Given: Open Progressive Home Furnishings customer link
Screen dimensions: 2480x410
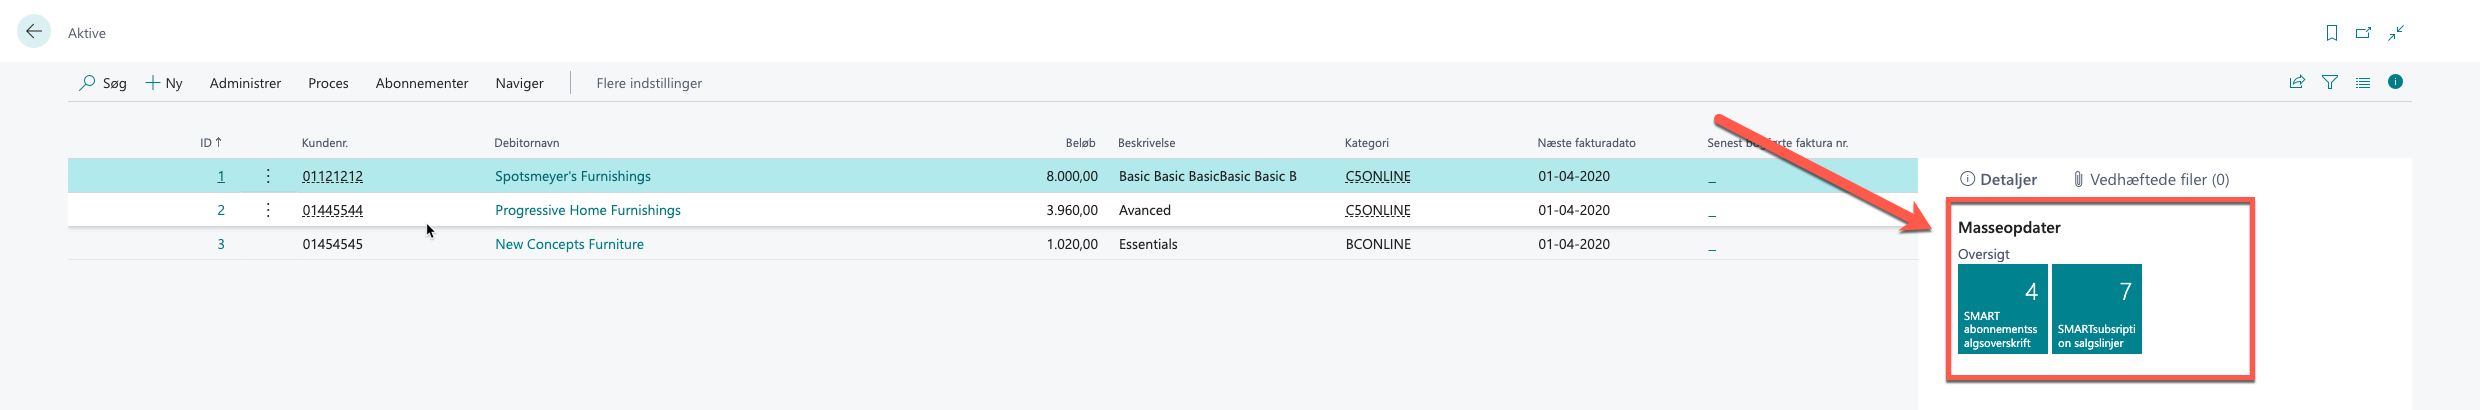Looking at the screenshot, I should pos(588,210).
